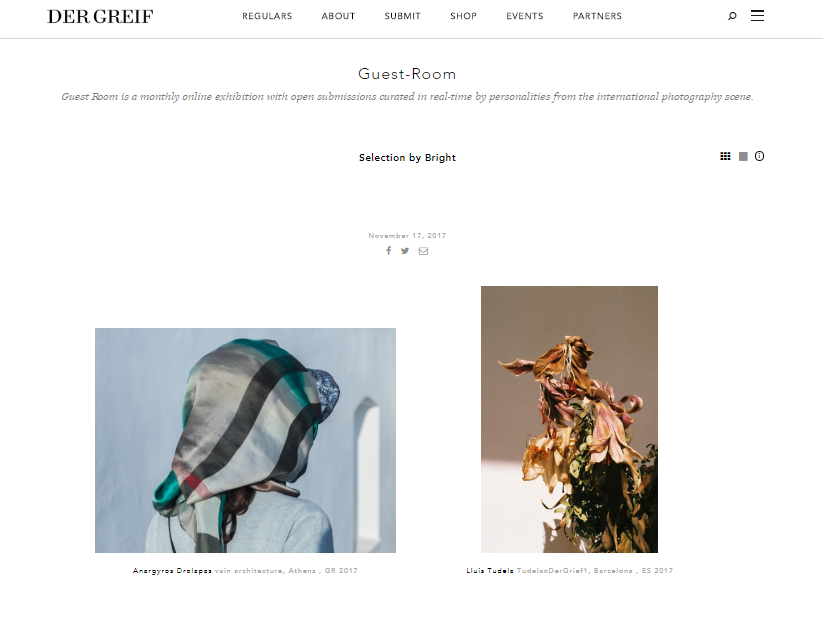Share via email envelope icon
The height and width of the screenshot is (618, 823).
[x=423, y=251]
